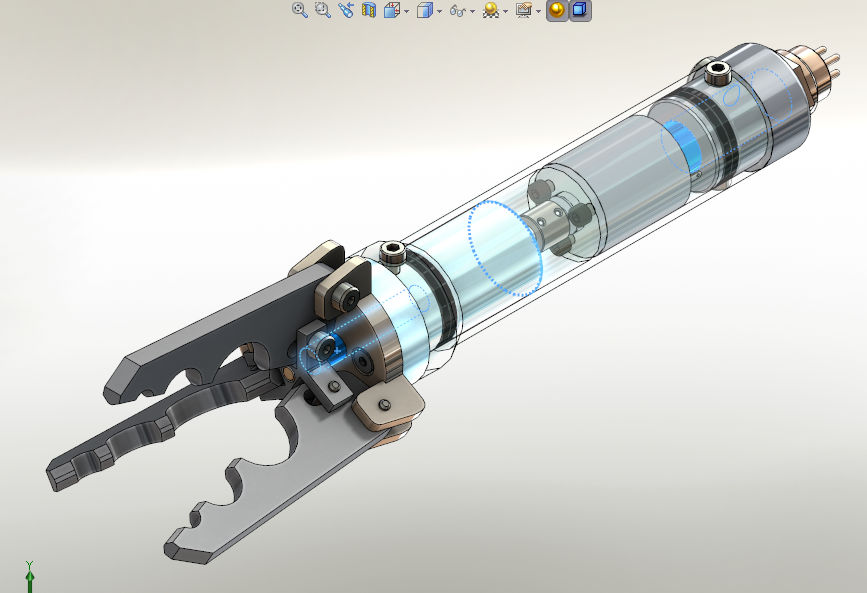Select the socket screw on rear end cap

pos(718,72)
